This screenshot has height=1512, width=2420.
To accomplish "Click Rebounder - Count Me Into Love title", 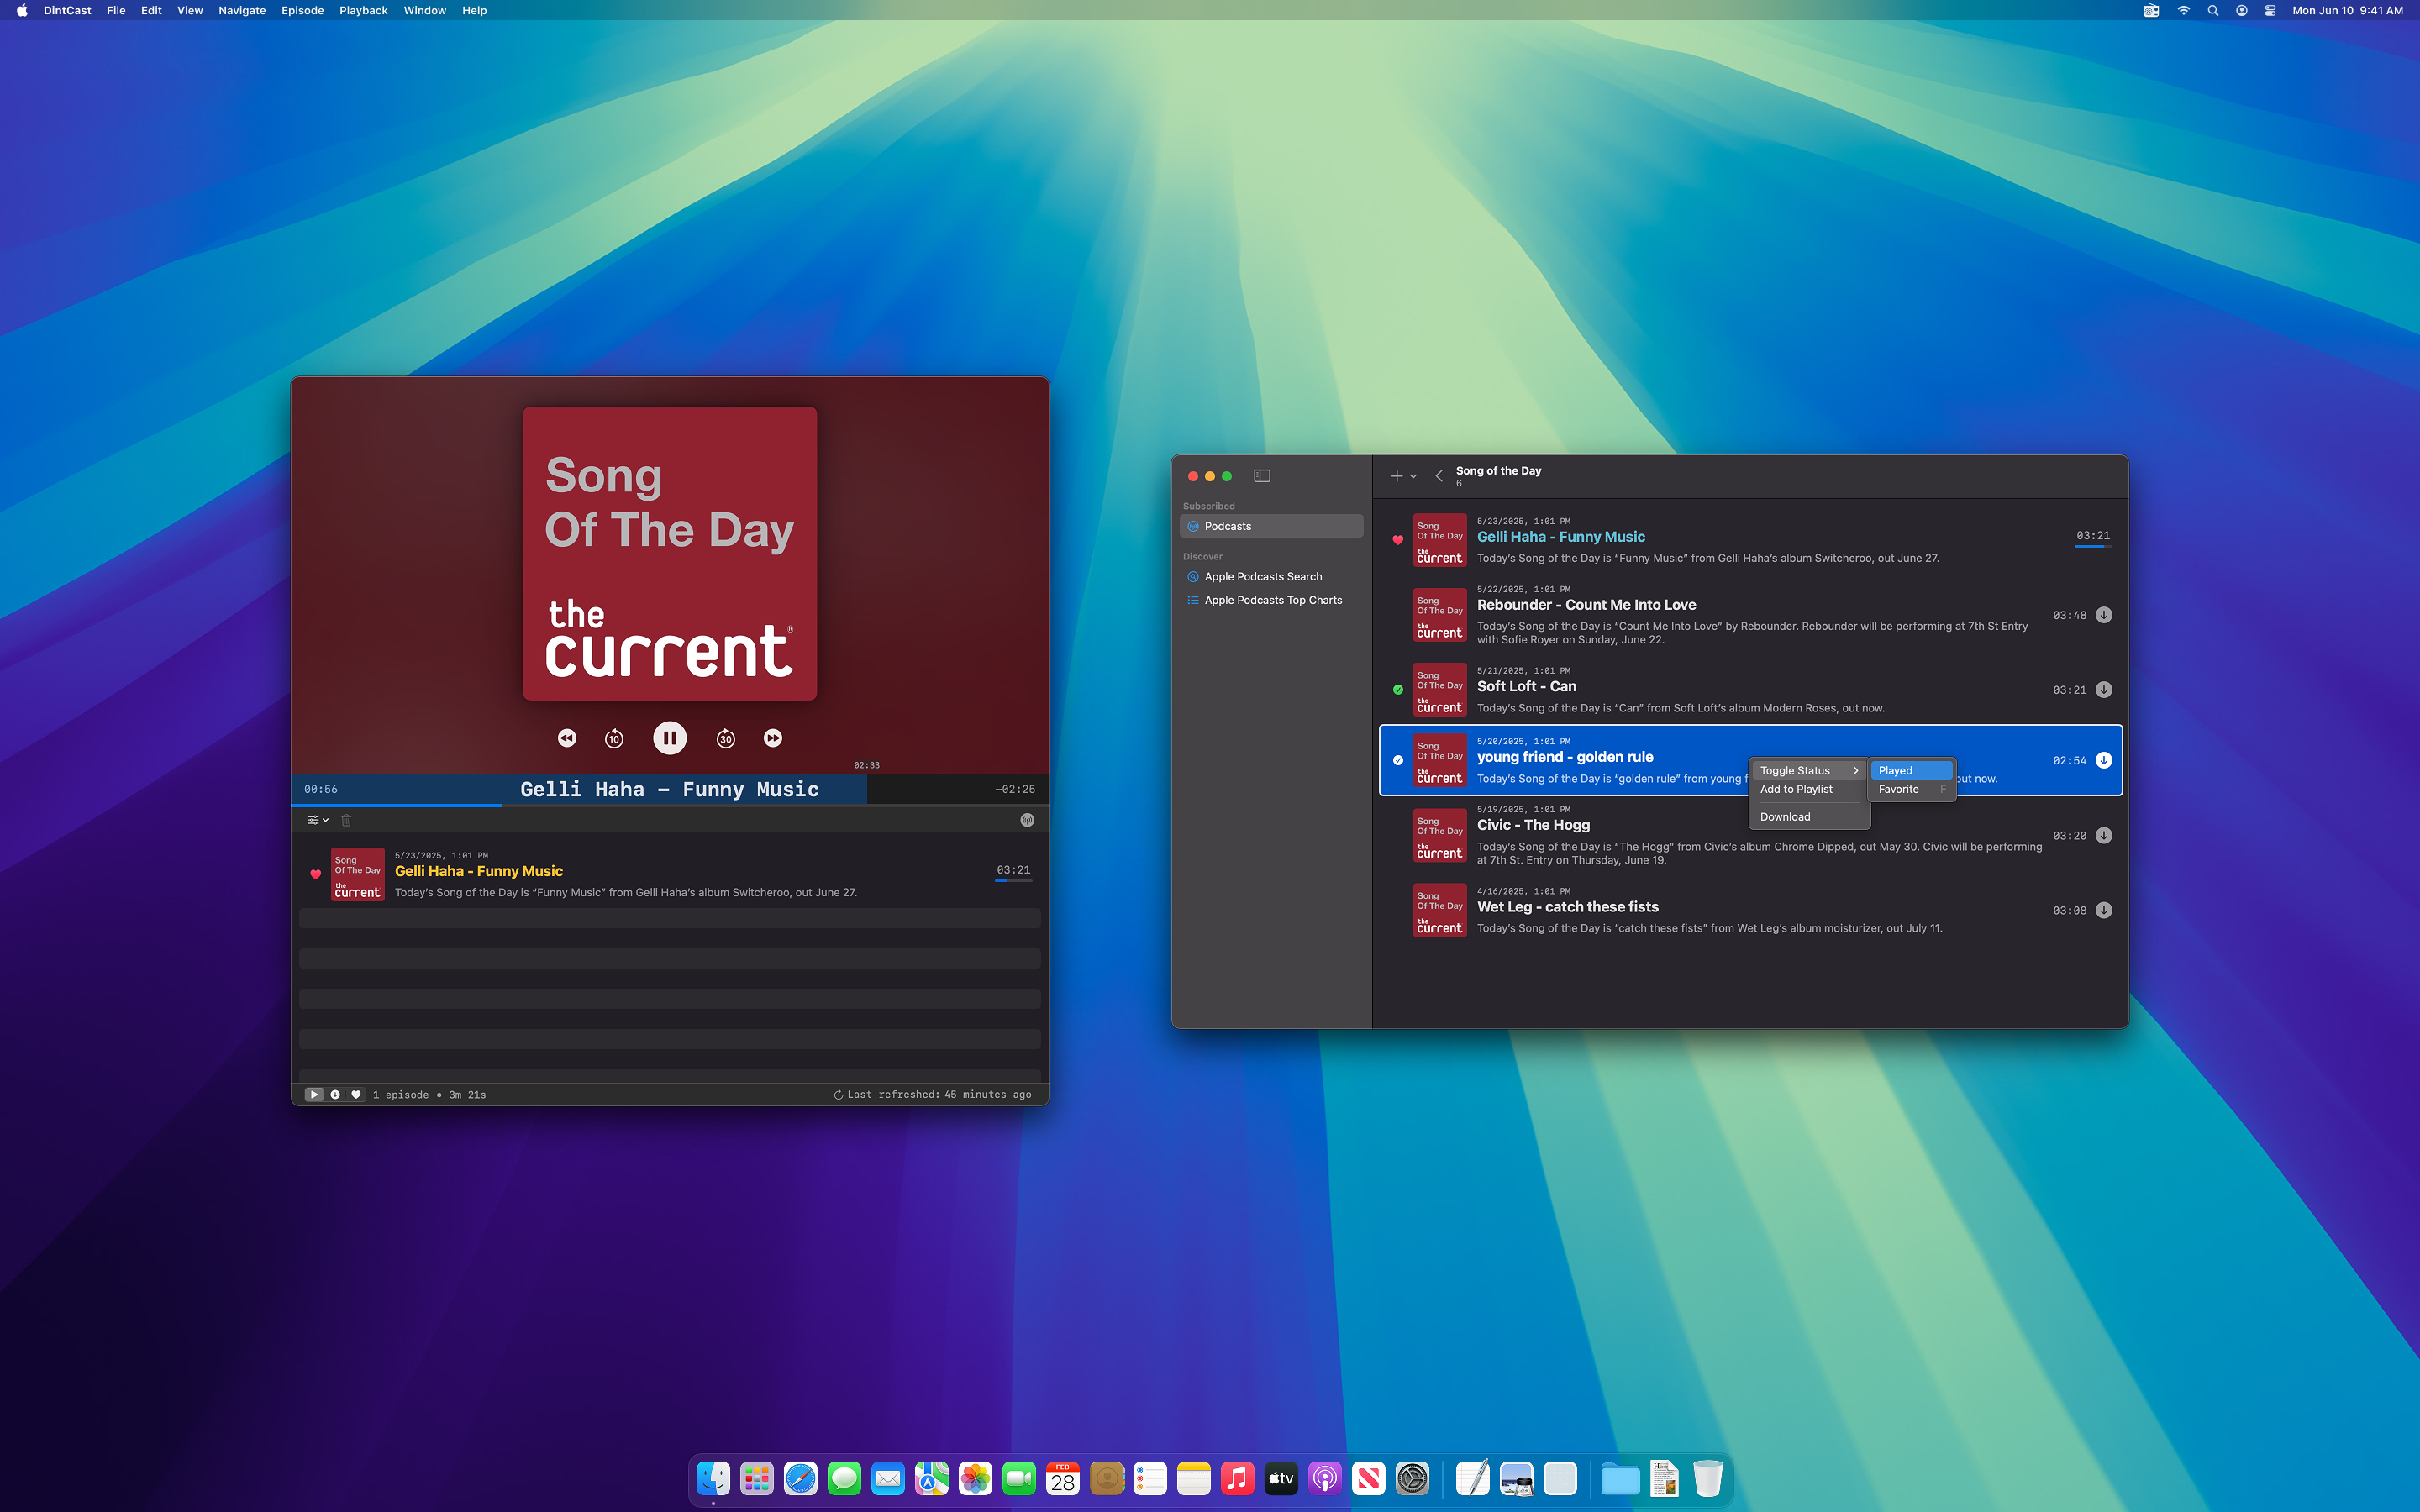I will tap(1586, 605).
